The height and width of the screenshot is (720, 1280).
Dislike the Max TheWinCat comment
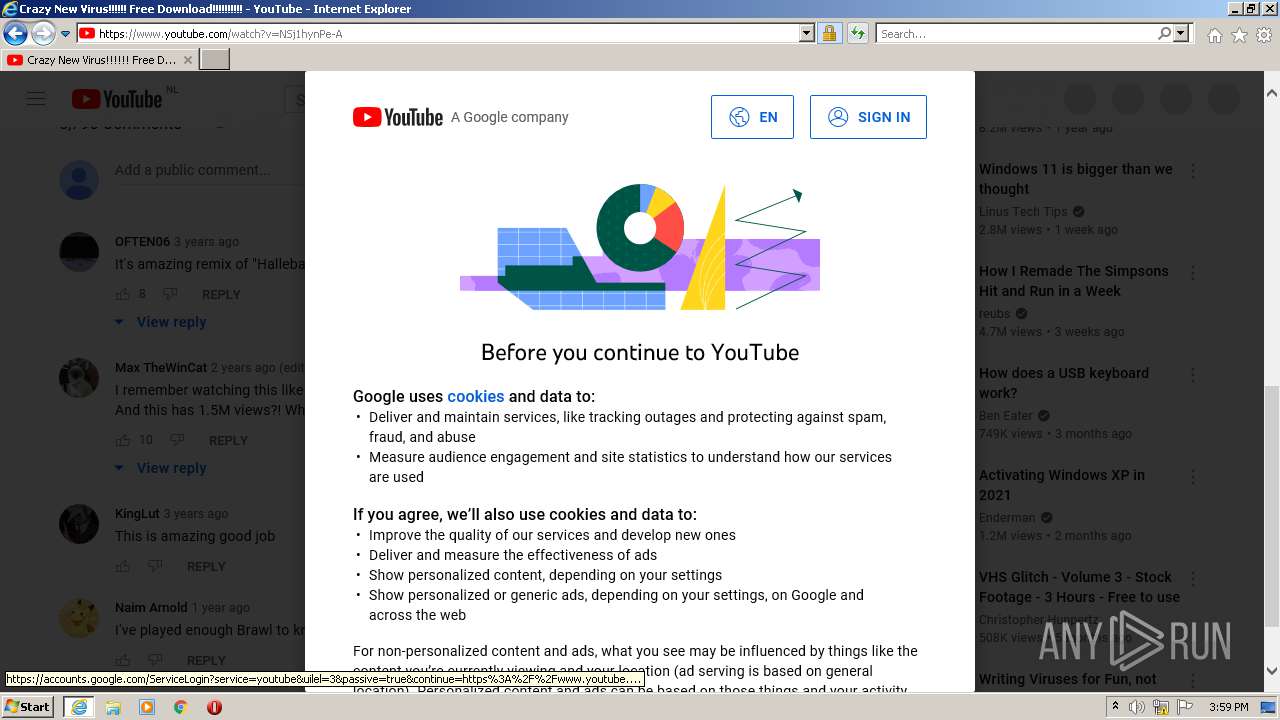[177, 440]
